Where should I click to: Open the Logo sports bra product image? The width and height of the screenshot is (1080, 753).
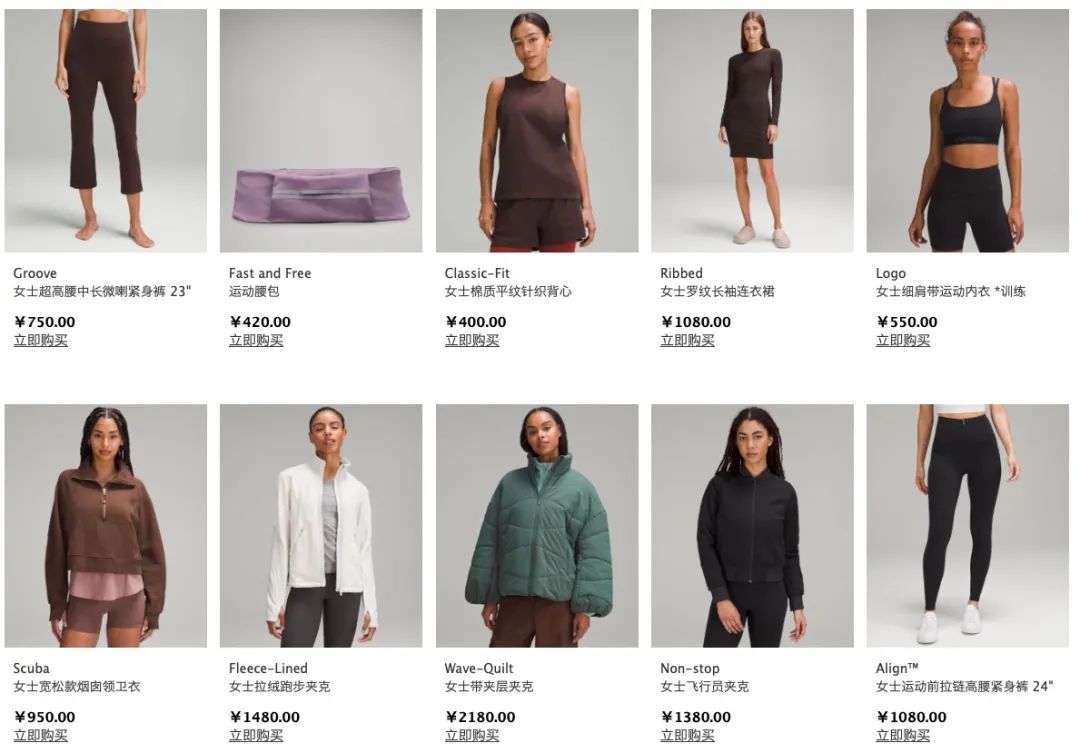(x=968, y=130)
